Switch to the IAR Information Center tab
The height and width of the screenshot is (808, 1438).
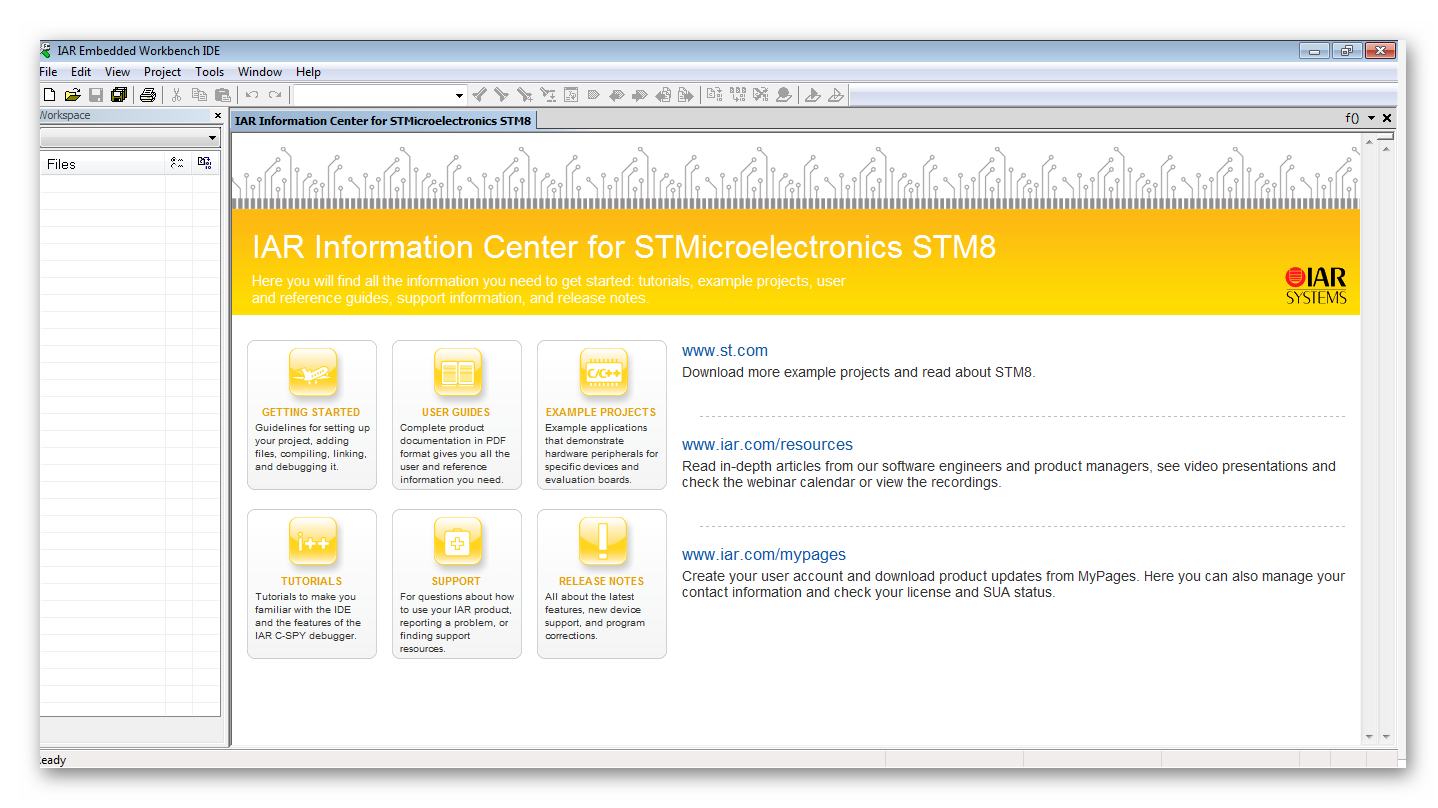click(383, 119)
